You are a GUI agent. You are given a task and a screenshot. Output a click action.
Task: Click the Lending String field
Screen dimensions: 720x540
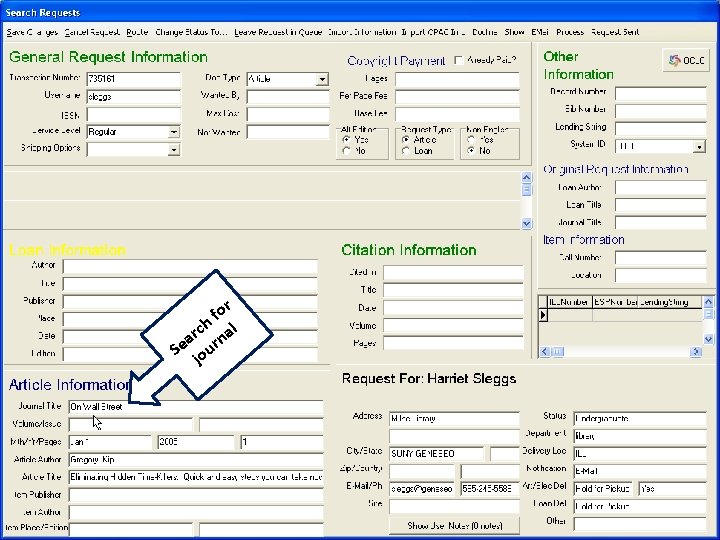661,129
